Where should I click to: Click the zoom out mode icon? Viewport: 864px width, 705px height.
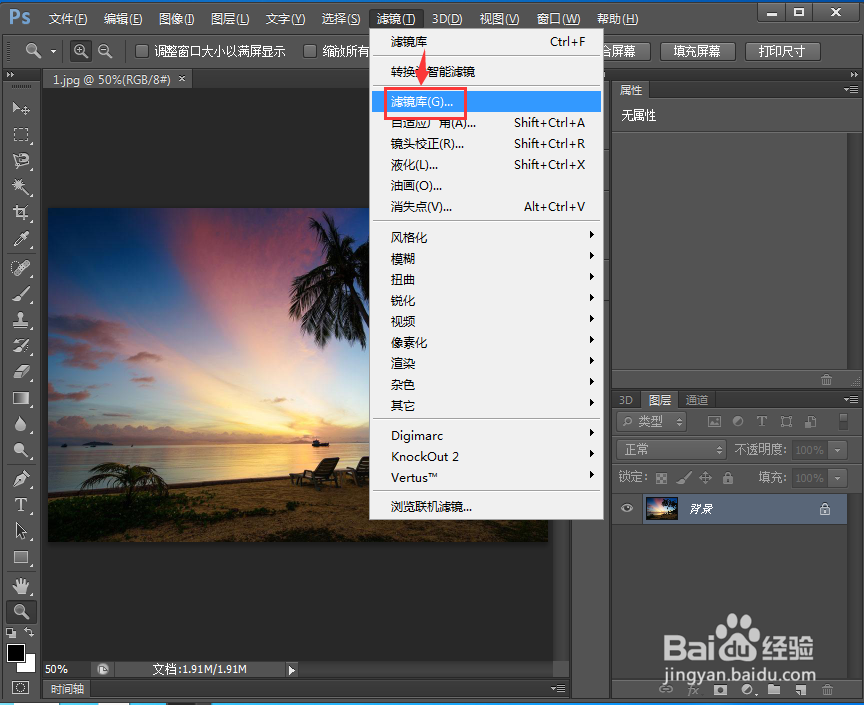105,51
